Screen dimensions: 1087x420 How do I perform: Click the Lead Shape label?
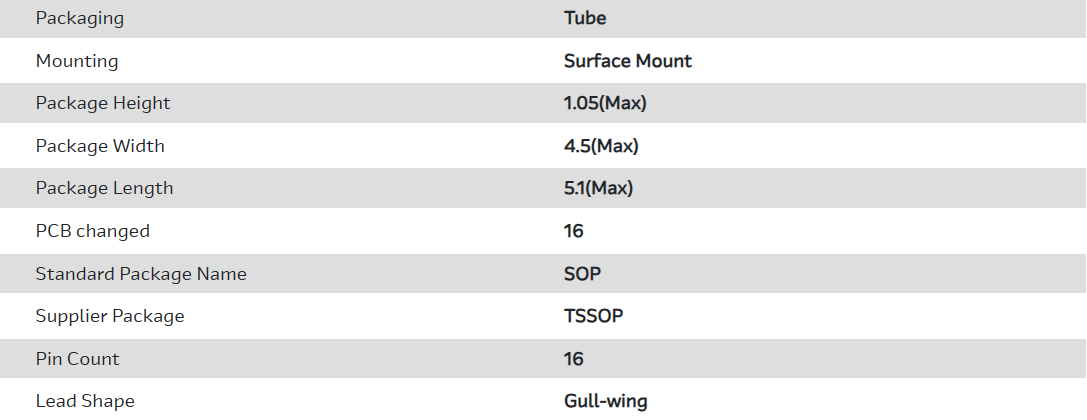[x=85, y=401]
